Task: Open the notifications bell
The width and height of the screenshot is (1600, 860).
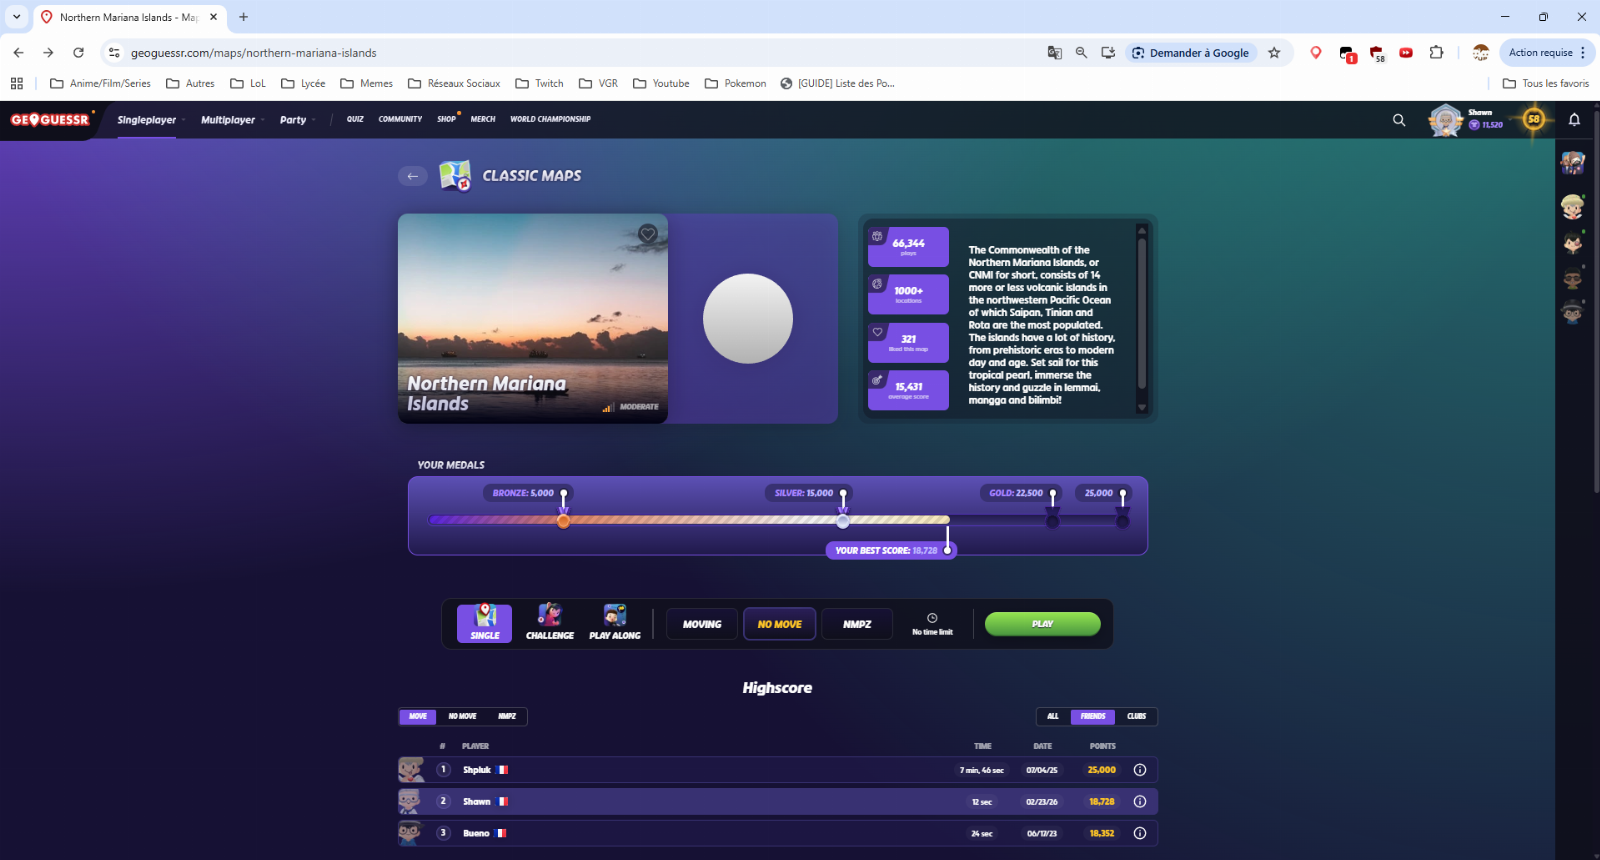Action: tap(1574, 120)
